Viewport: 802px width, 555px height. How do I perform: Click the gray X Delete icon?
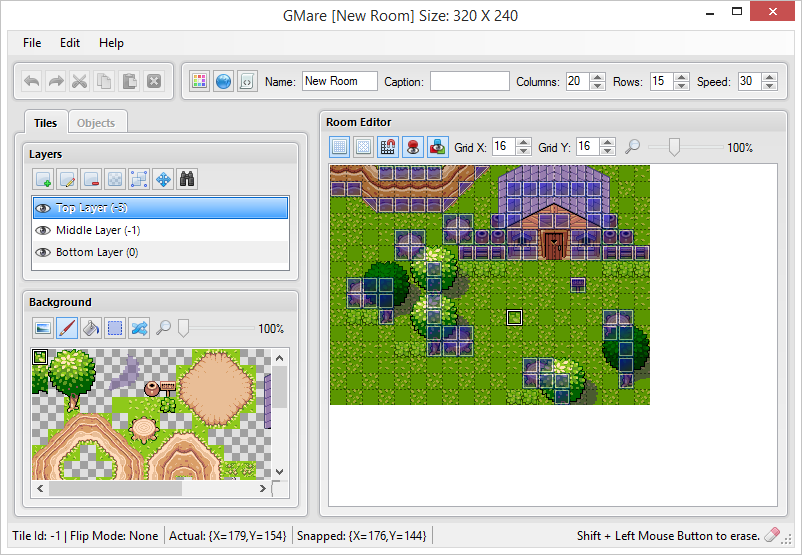[153, 81]
